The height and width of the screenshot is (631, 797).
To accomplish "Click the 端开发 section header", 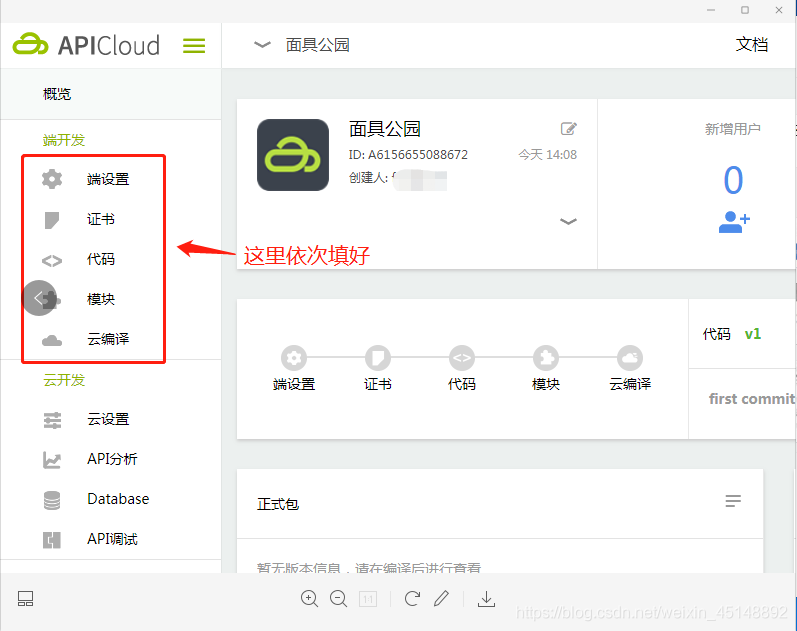I will tap(64, 140).
